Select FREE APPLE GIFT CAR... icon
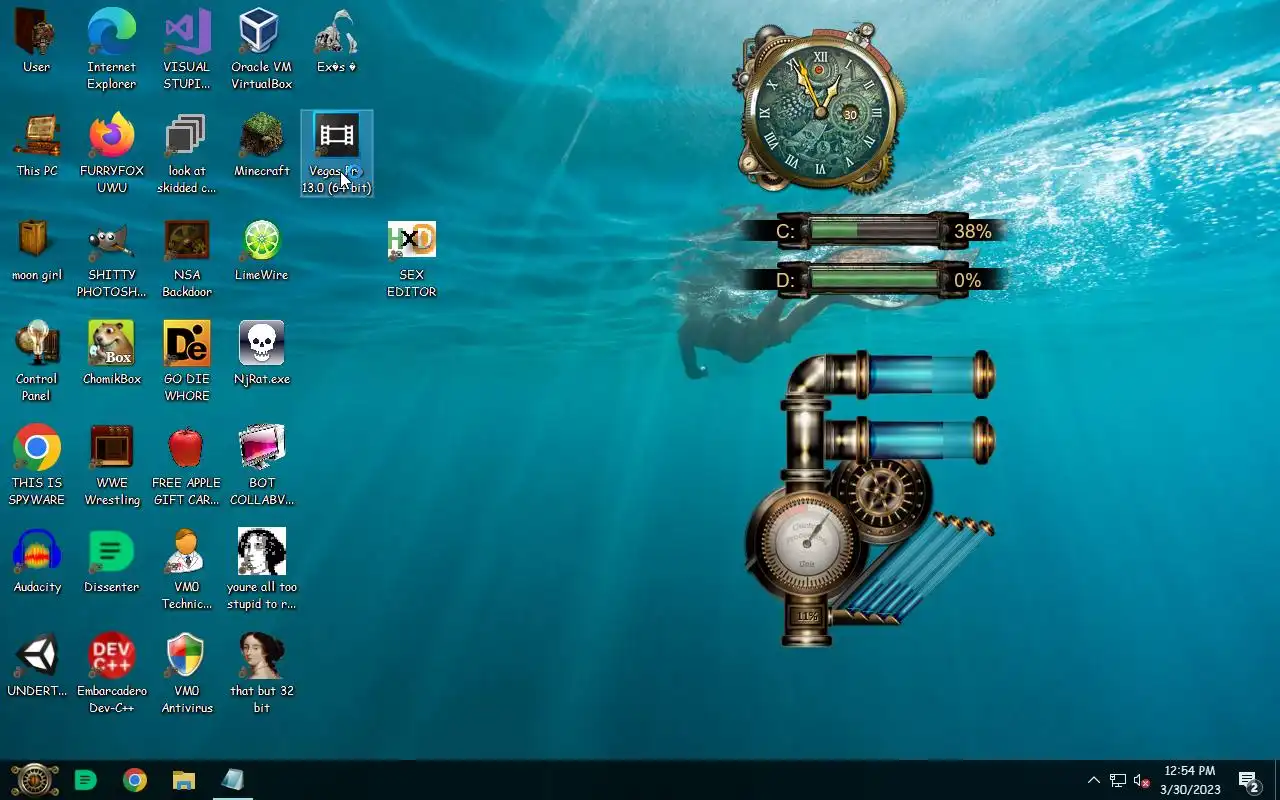 187,465
